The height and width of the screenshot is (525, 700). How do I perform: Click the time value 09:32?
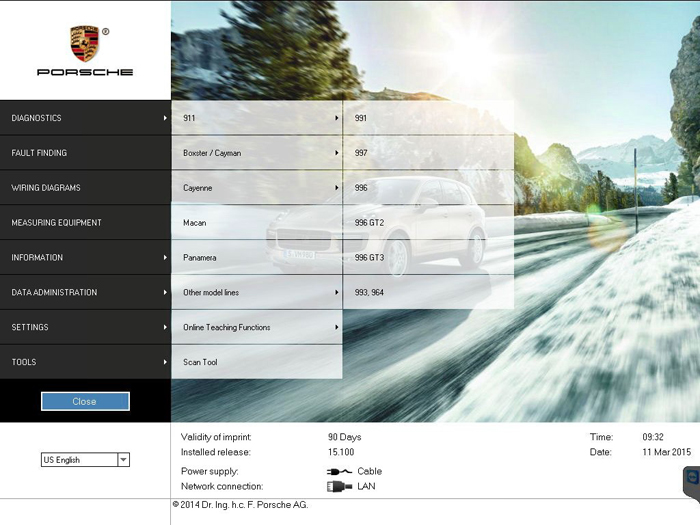point(653,437)
